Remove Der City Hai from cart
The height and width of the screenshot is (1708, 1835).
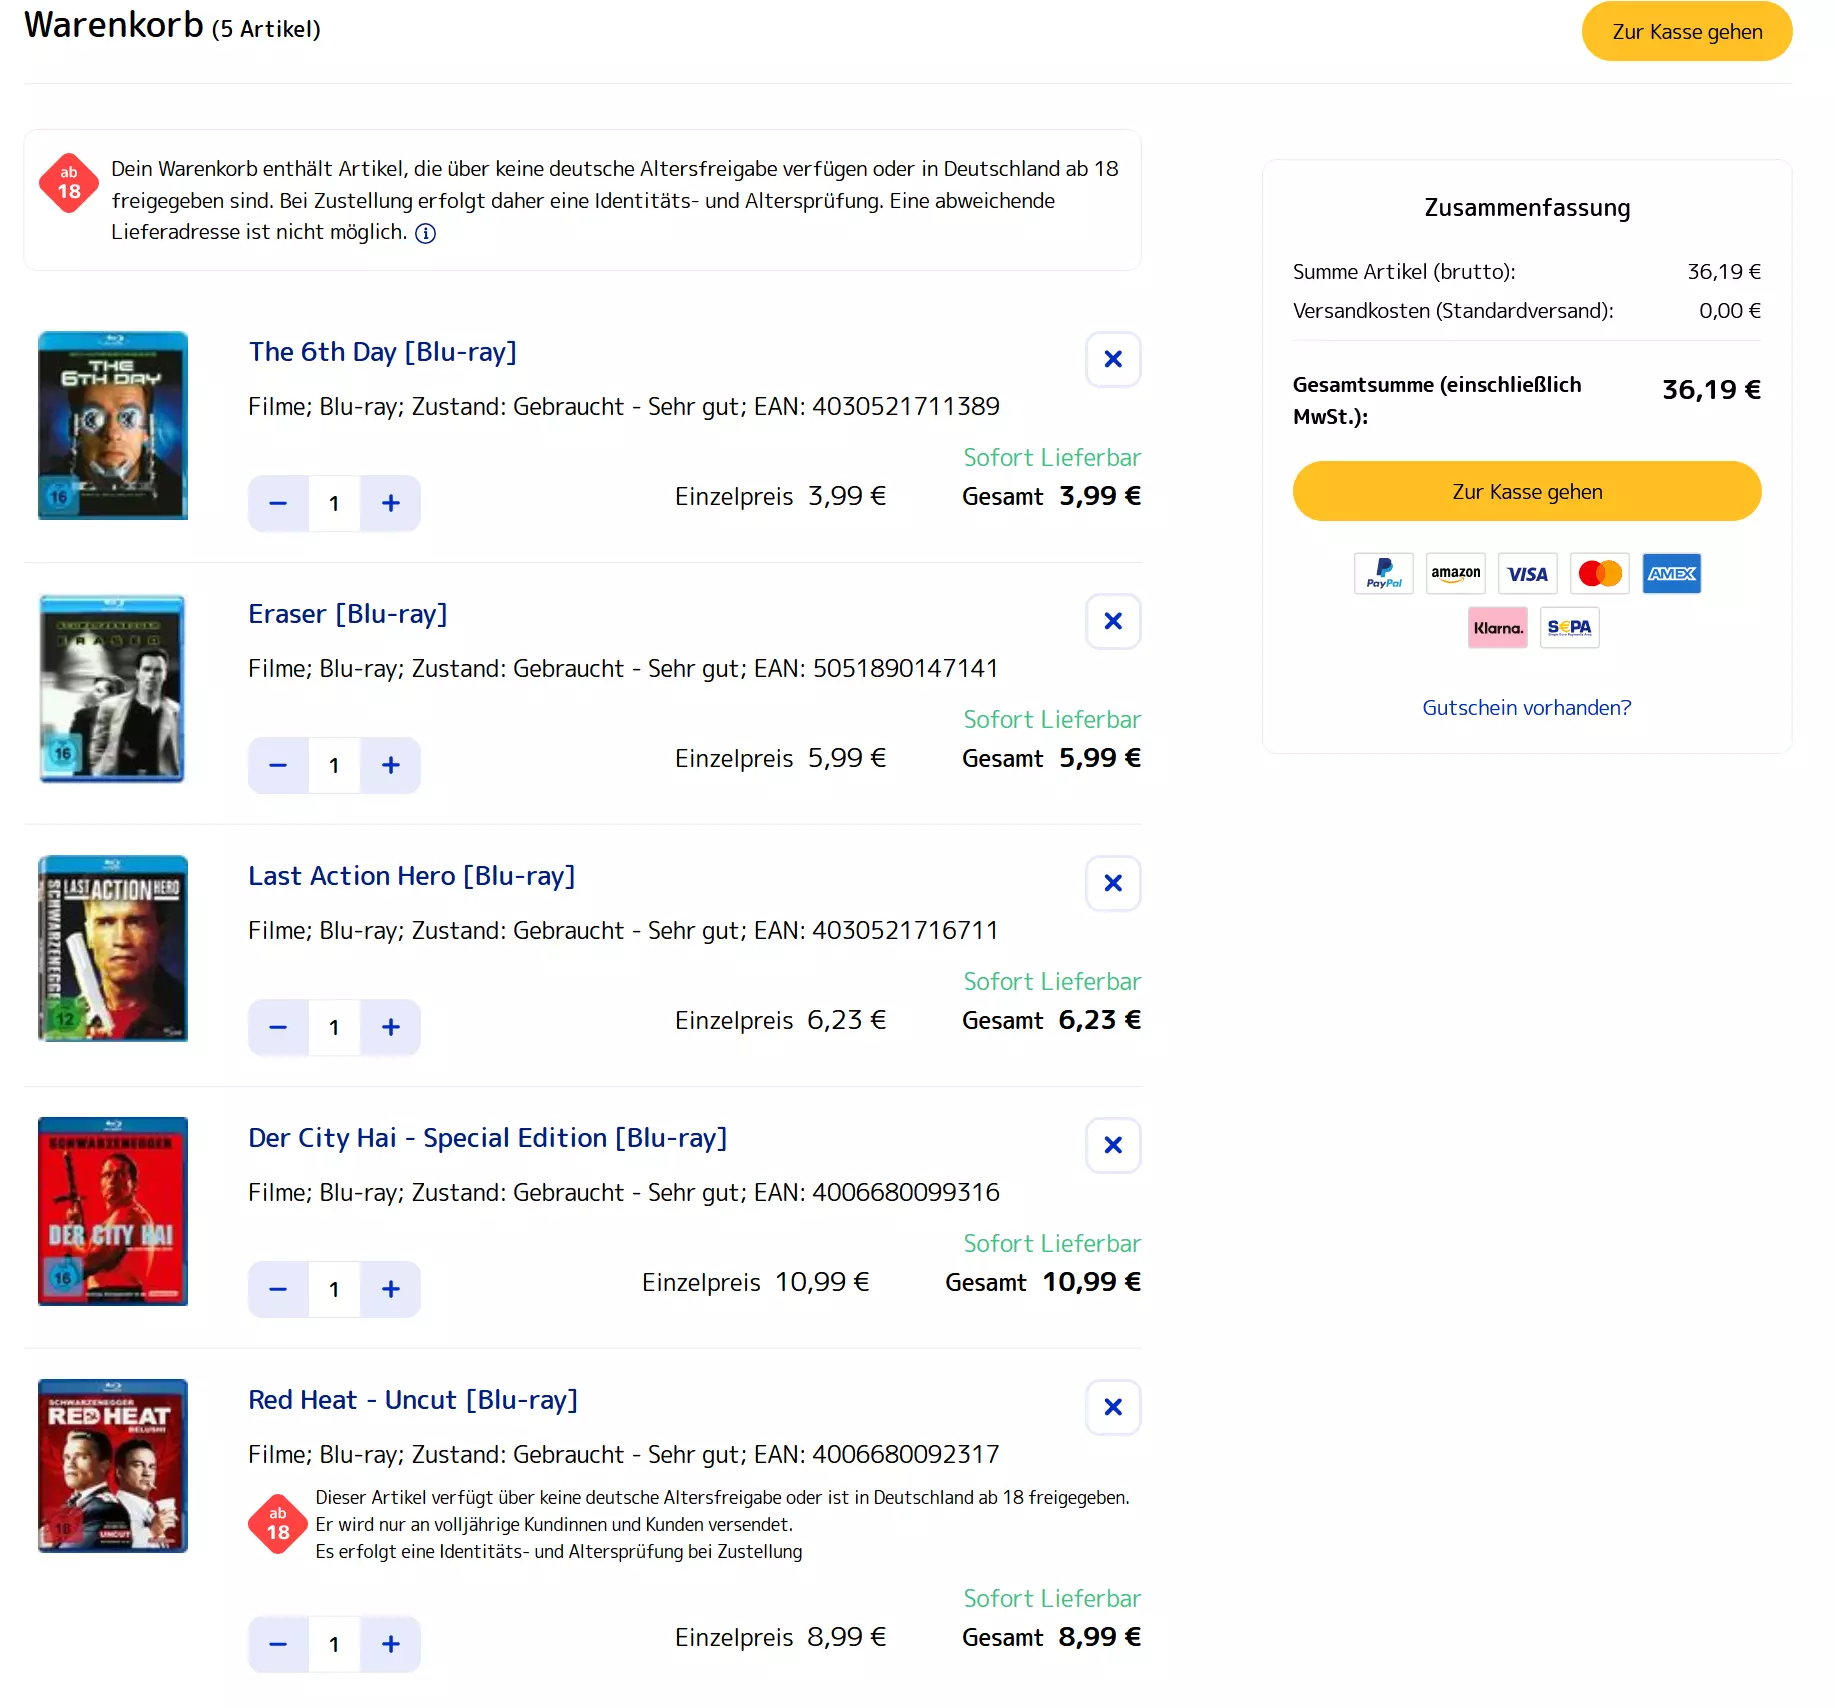click(1113, 1145)
